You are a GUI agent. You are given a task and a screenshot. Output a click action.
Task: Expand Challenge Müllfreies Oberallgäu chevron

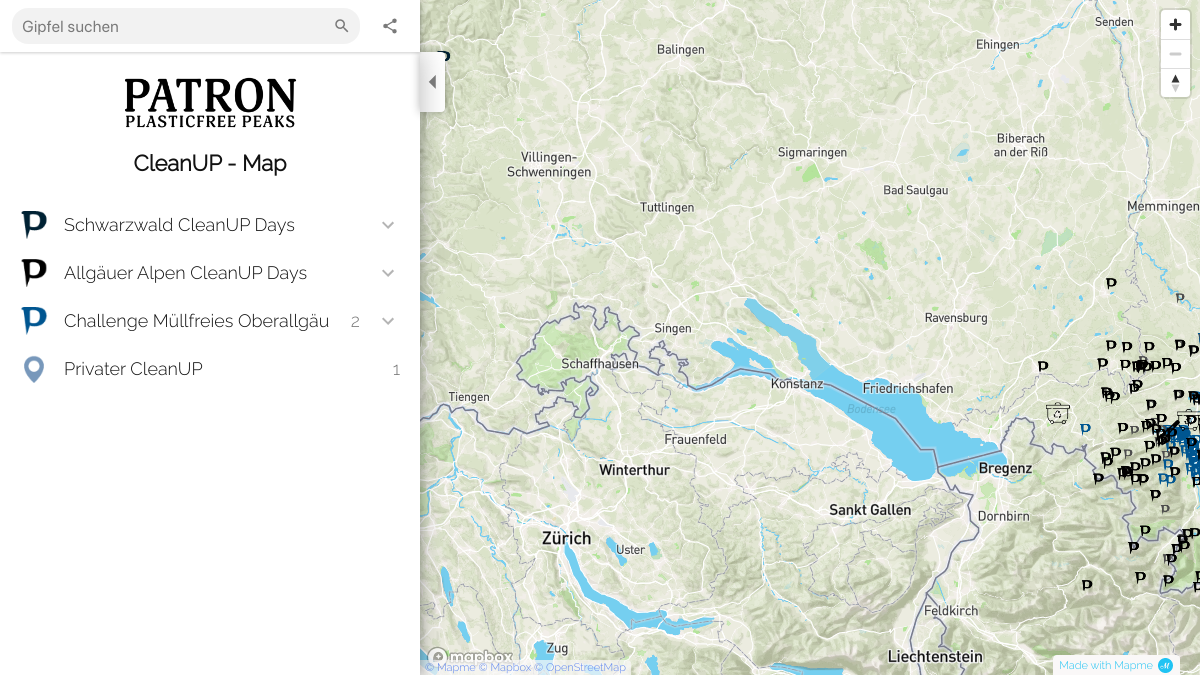(388, 321)
